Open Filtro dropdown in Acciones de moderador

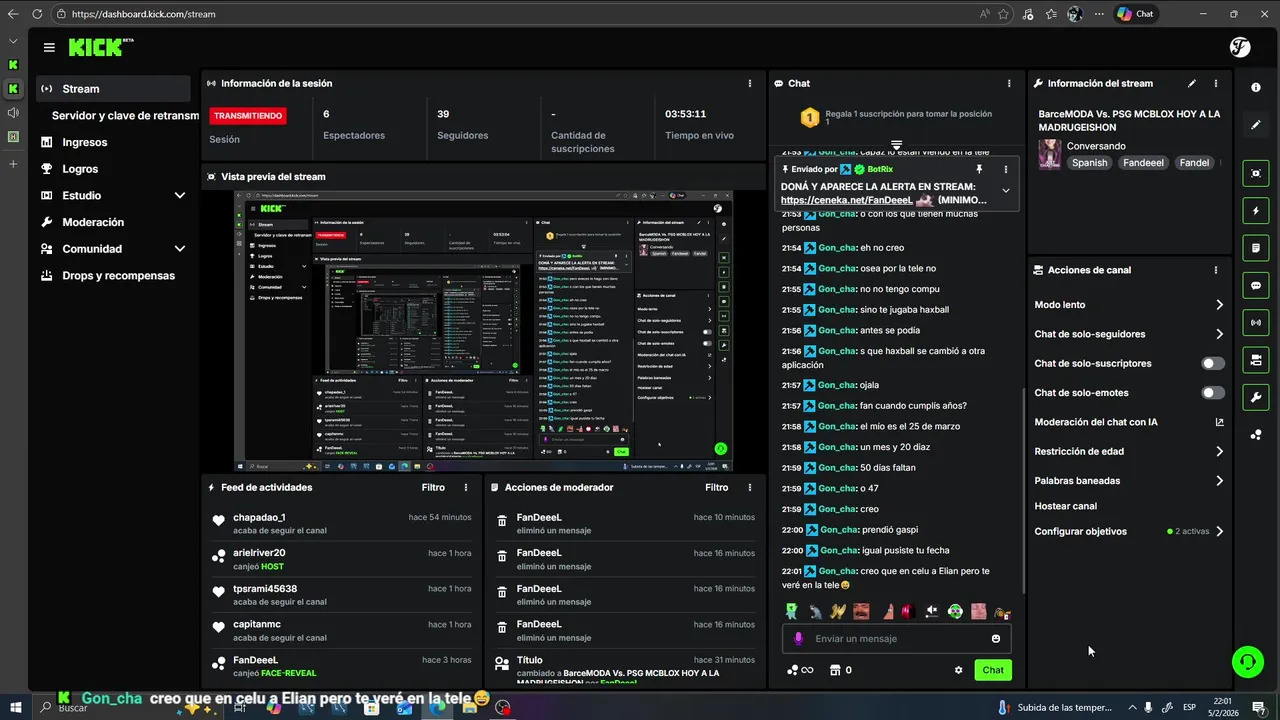click(717, 487)
